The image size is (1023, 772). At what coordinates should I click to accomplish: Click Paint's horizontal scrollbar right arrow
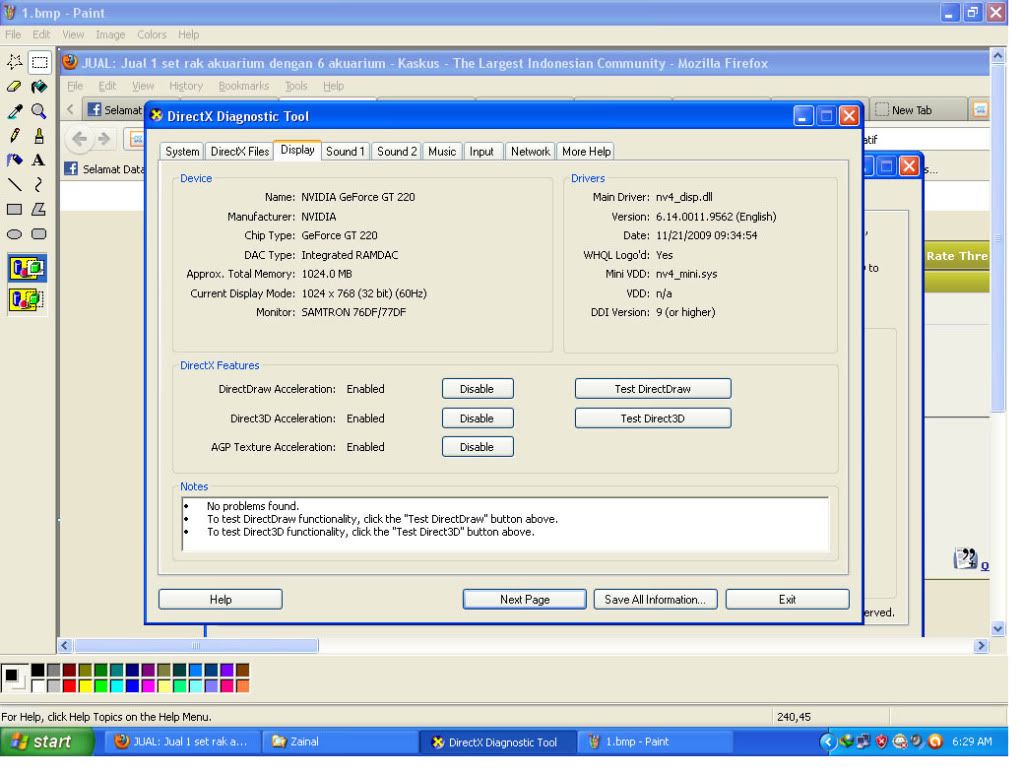(981, 645)
